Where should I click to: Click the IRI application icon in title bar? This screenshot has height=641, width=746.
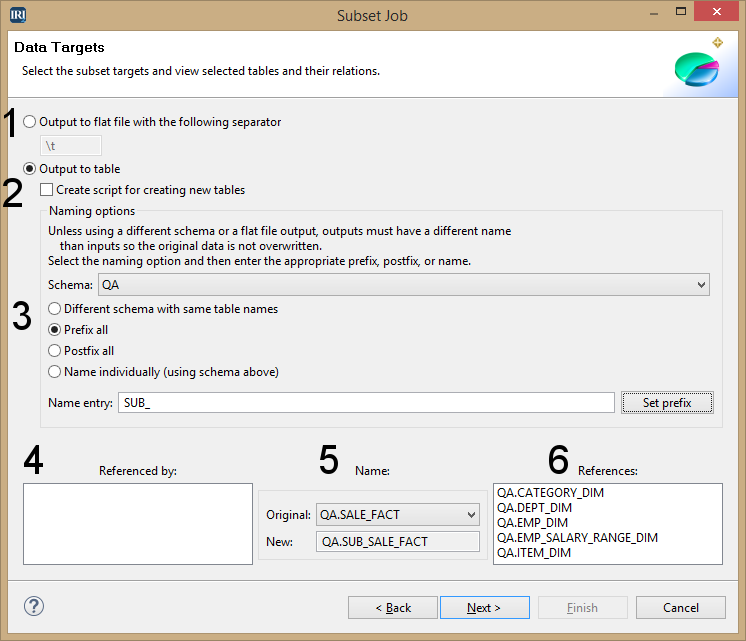18,15
